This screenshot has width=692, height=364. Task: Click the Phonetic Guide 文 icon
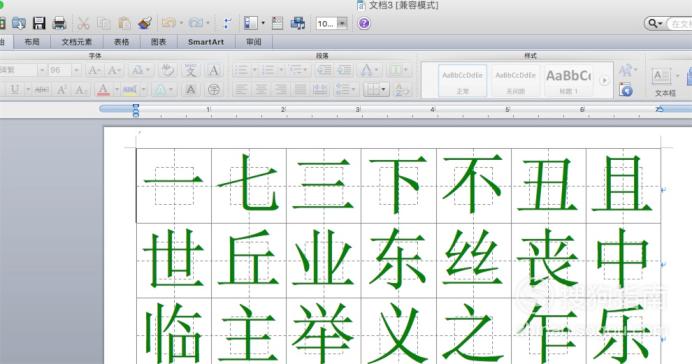(x=191, y=70)
